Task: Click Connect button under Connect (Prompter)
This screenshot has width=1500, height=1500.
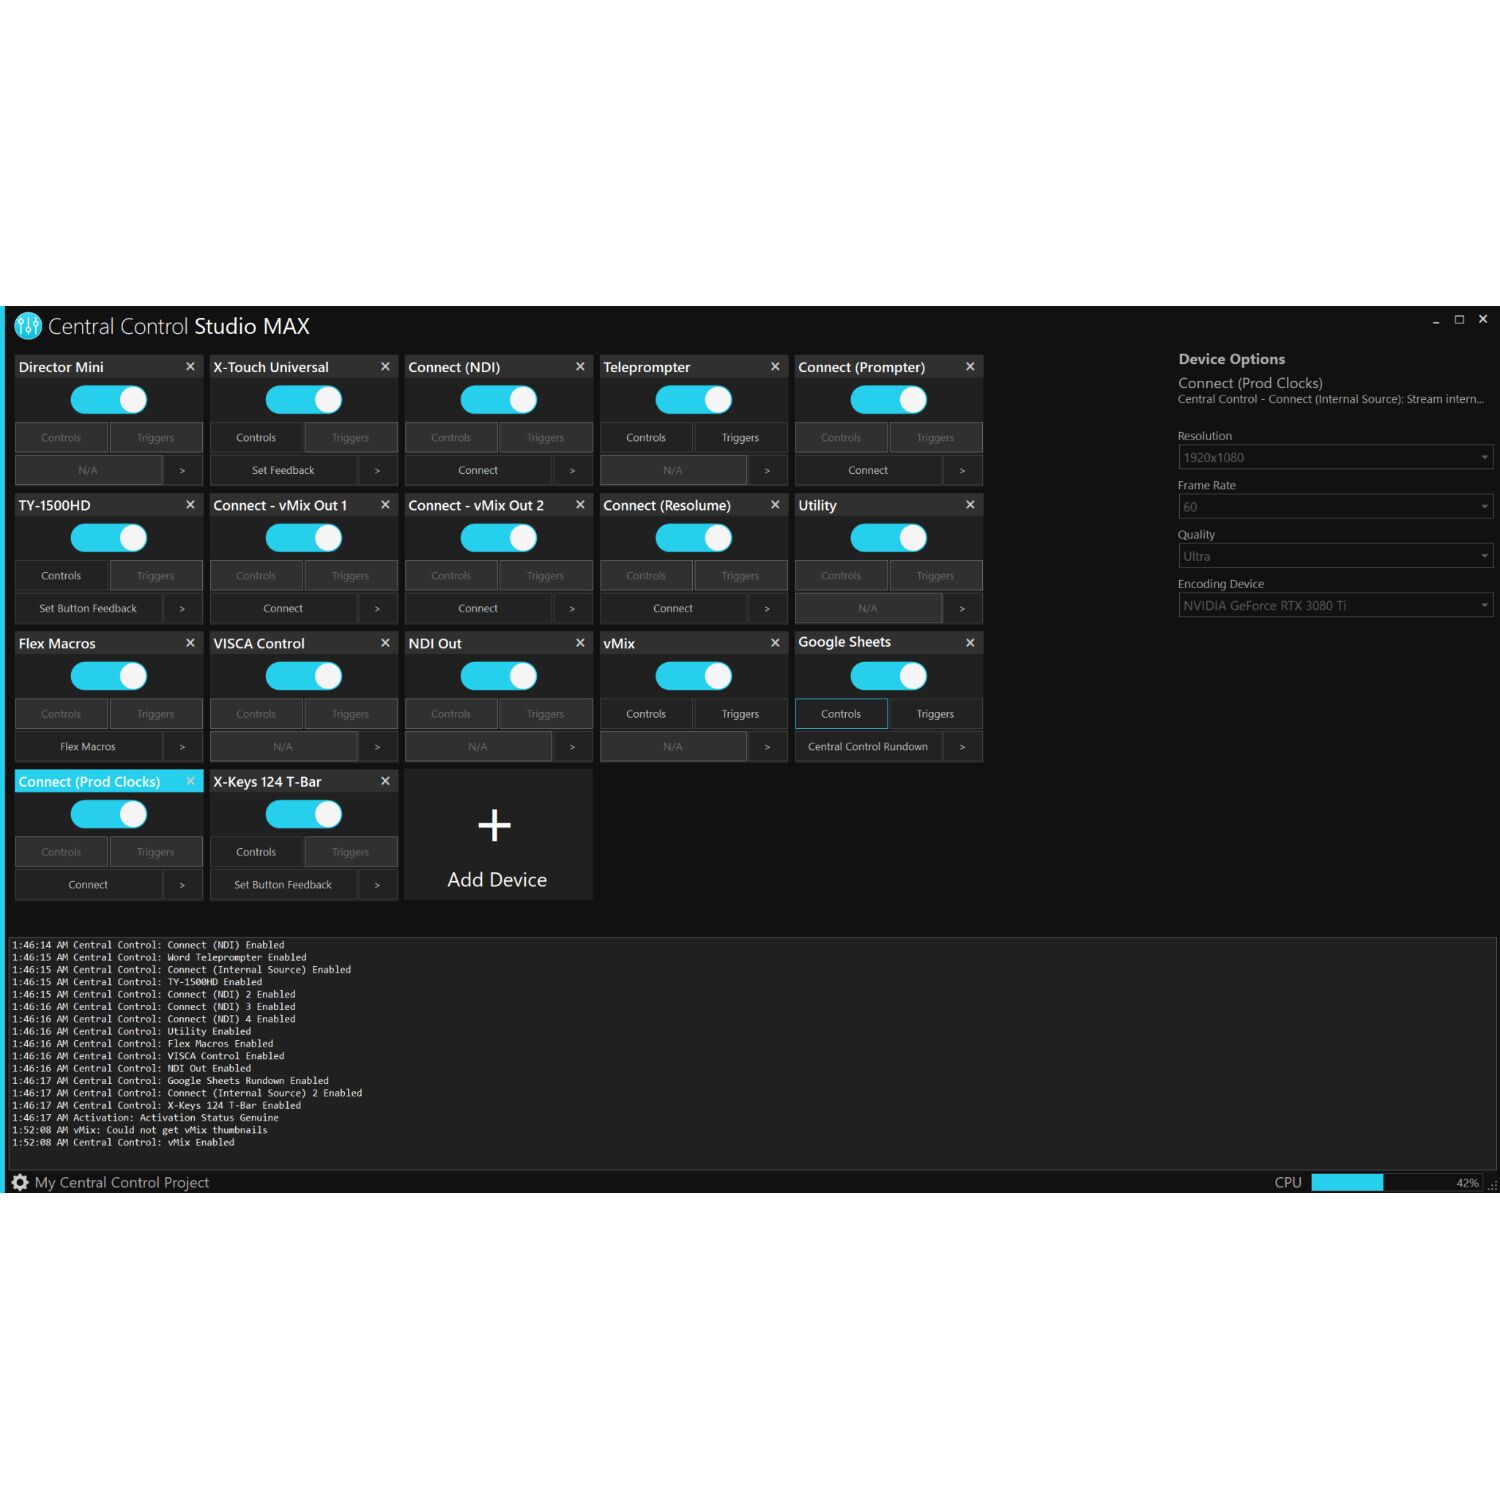Action: click(868, 470)
